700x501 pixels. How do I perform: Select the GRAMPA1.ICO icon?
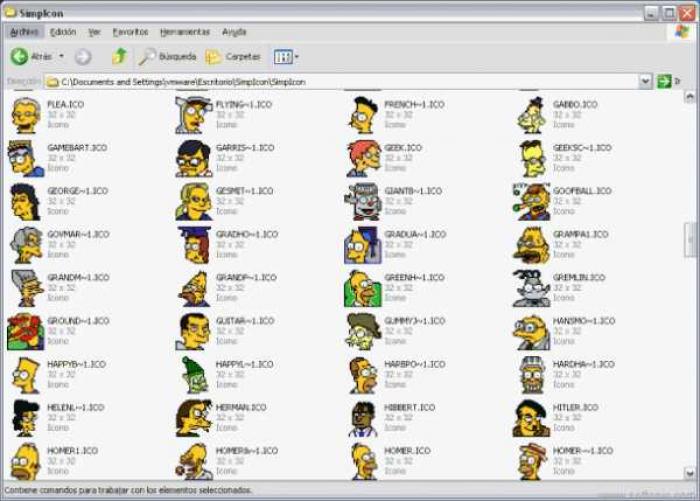(x=531, y=245)
